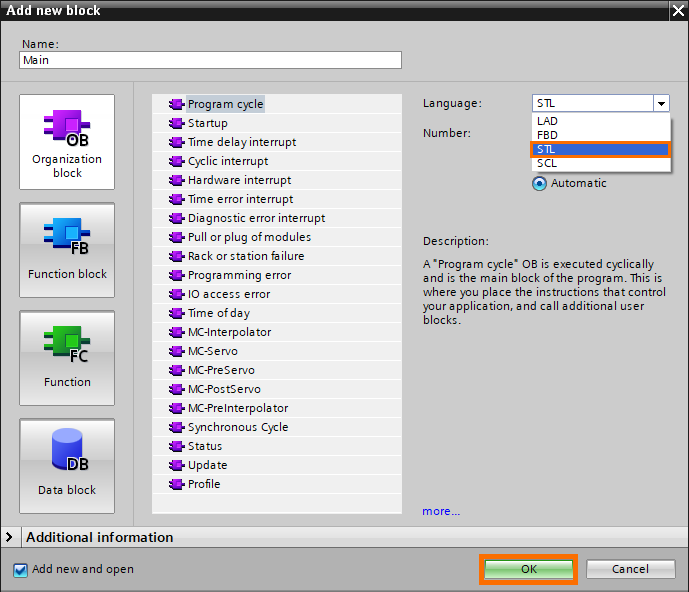Choose STL from the language list

click(601, 149)
